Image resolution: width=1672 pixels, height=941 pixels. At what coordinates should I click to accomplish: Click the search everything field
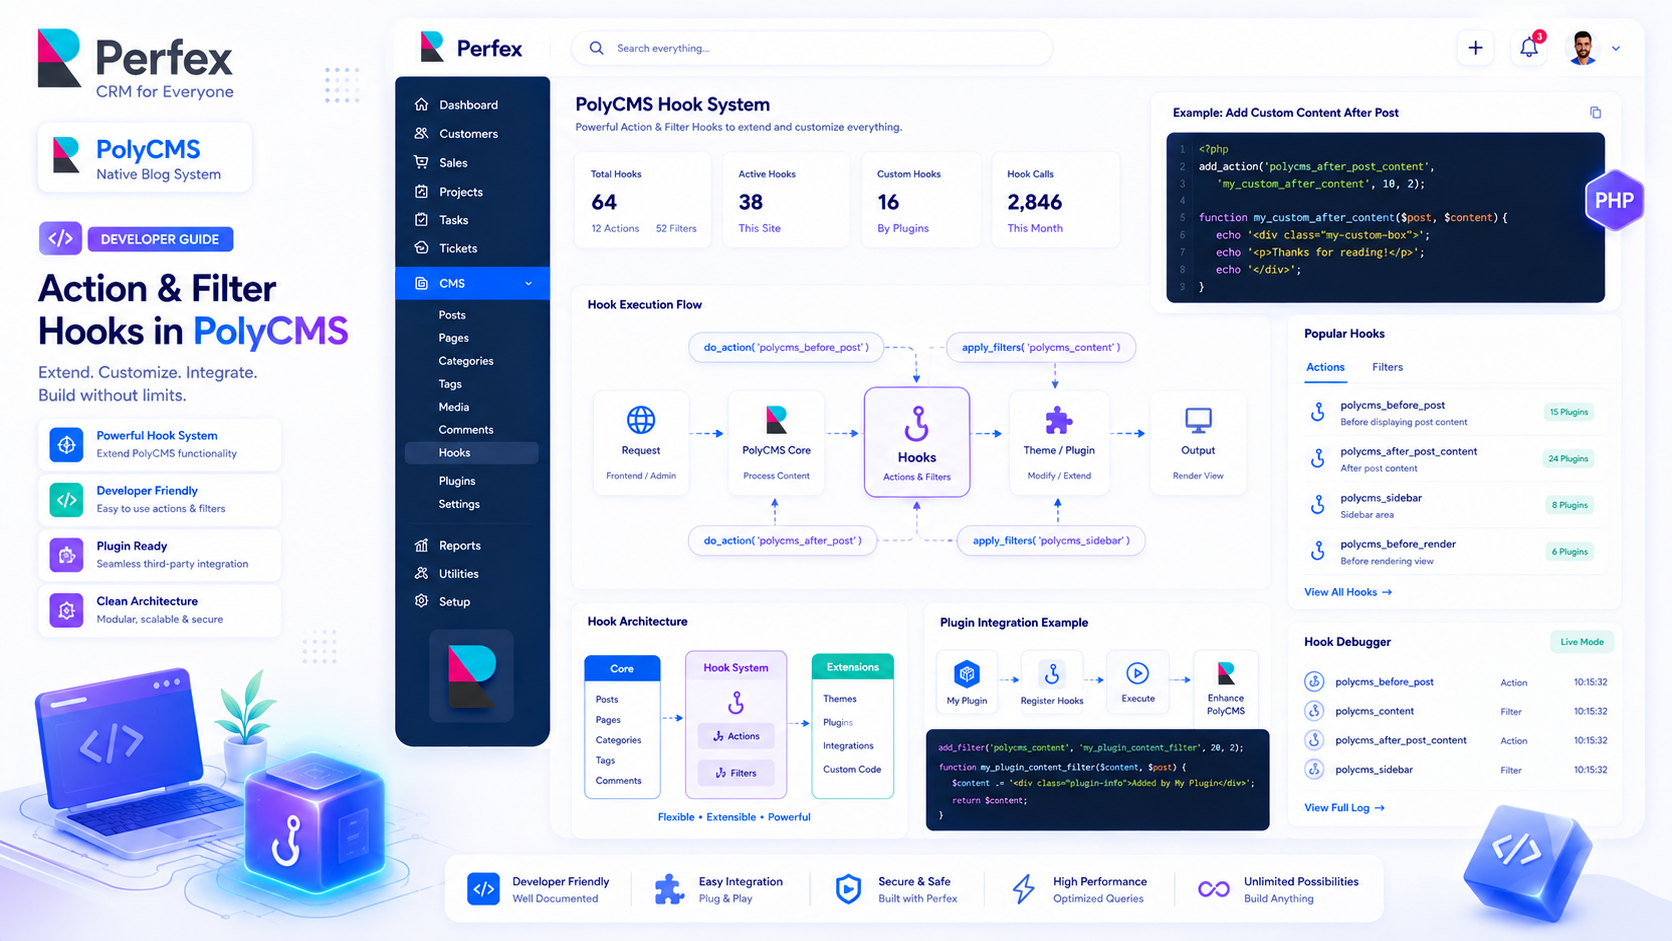[x=812, y=48]
